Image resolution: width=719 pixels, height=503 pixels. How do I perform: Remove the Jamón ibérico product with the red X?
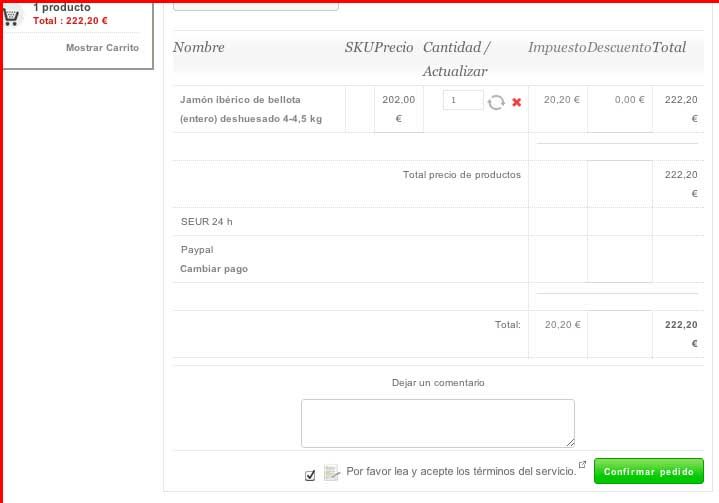tap(516, 102)
